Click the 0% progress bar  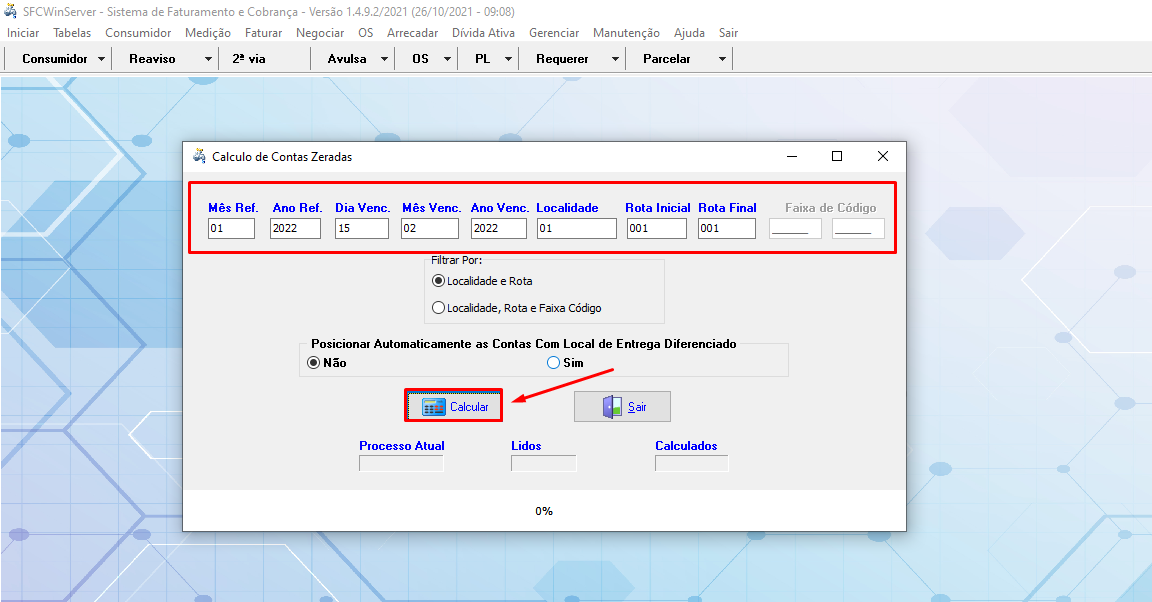[544, 511]
